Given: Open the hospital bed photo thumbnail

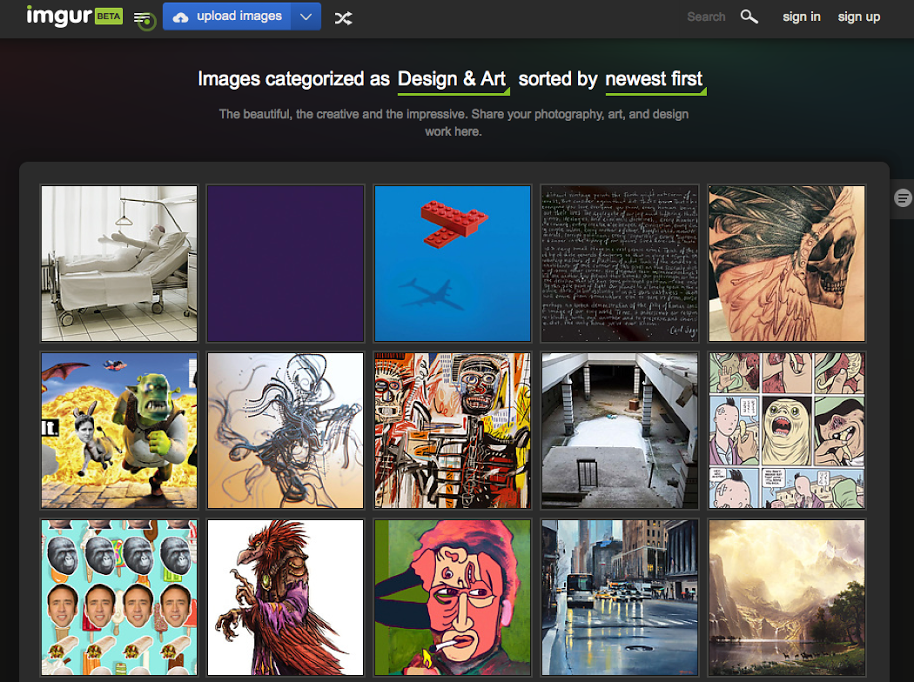Looking at the screenshot, I should tap(119, 263).
